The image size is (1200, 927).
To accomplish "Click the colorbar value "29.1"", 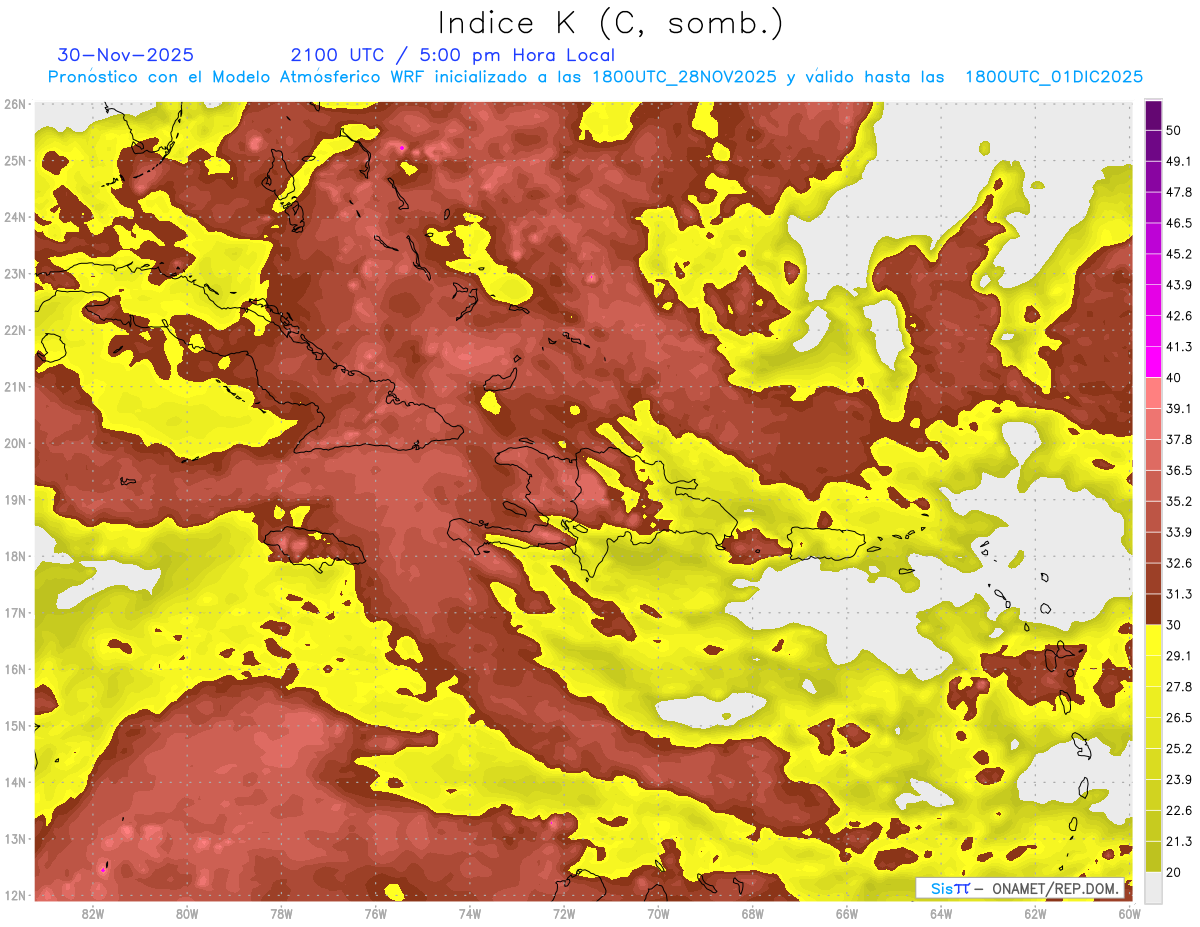I will tap(1178, 656).
